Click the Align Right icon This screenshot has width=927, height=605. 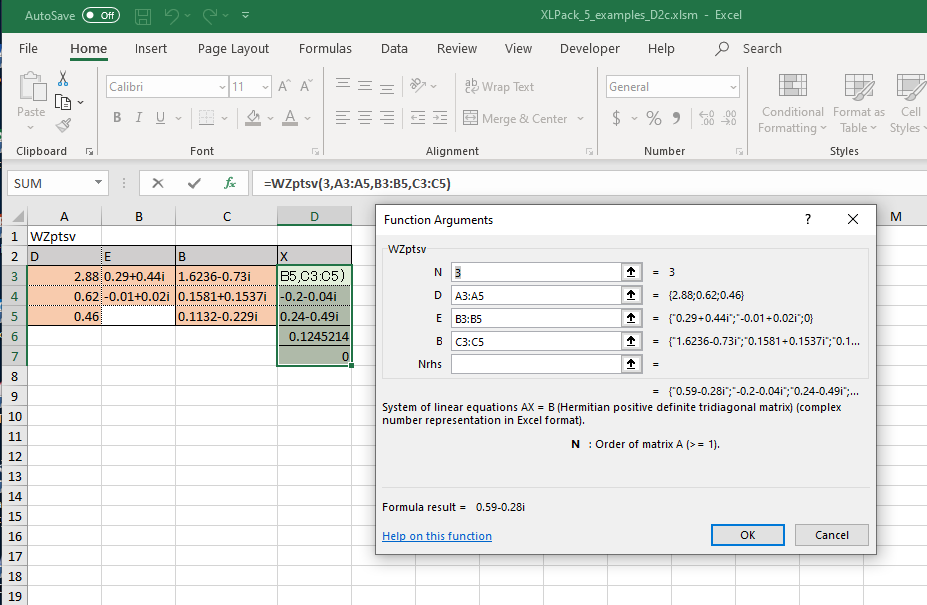coord(387,118)
